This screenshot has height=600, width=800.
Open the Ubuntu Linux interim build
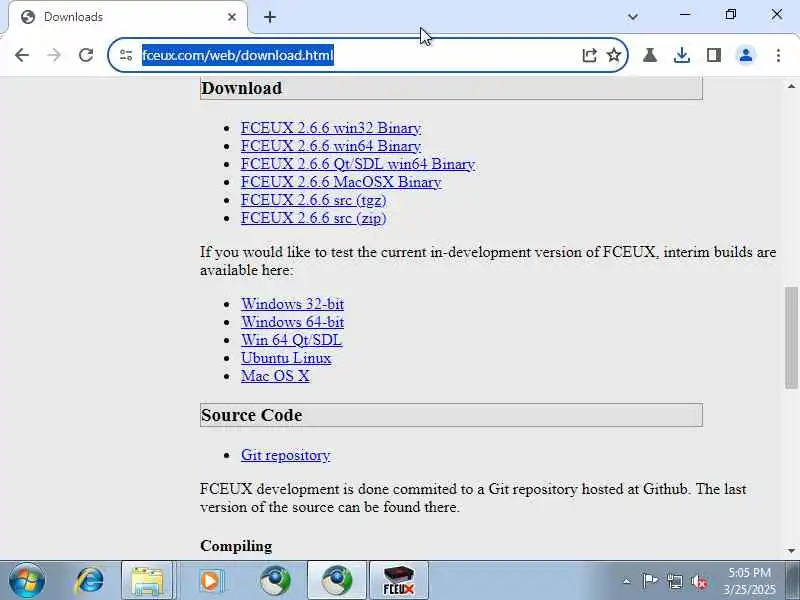click(x=286, y=358)
